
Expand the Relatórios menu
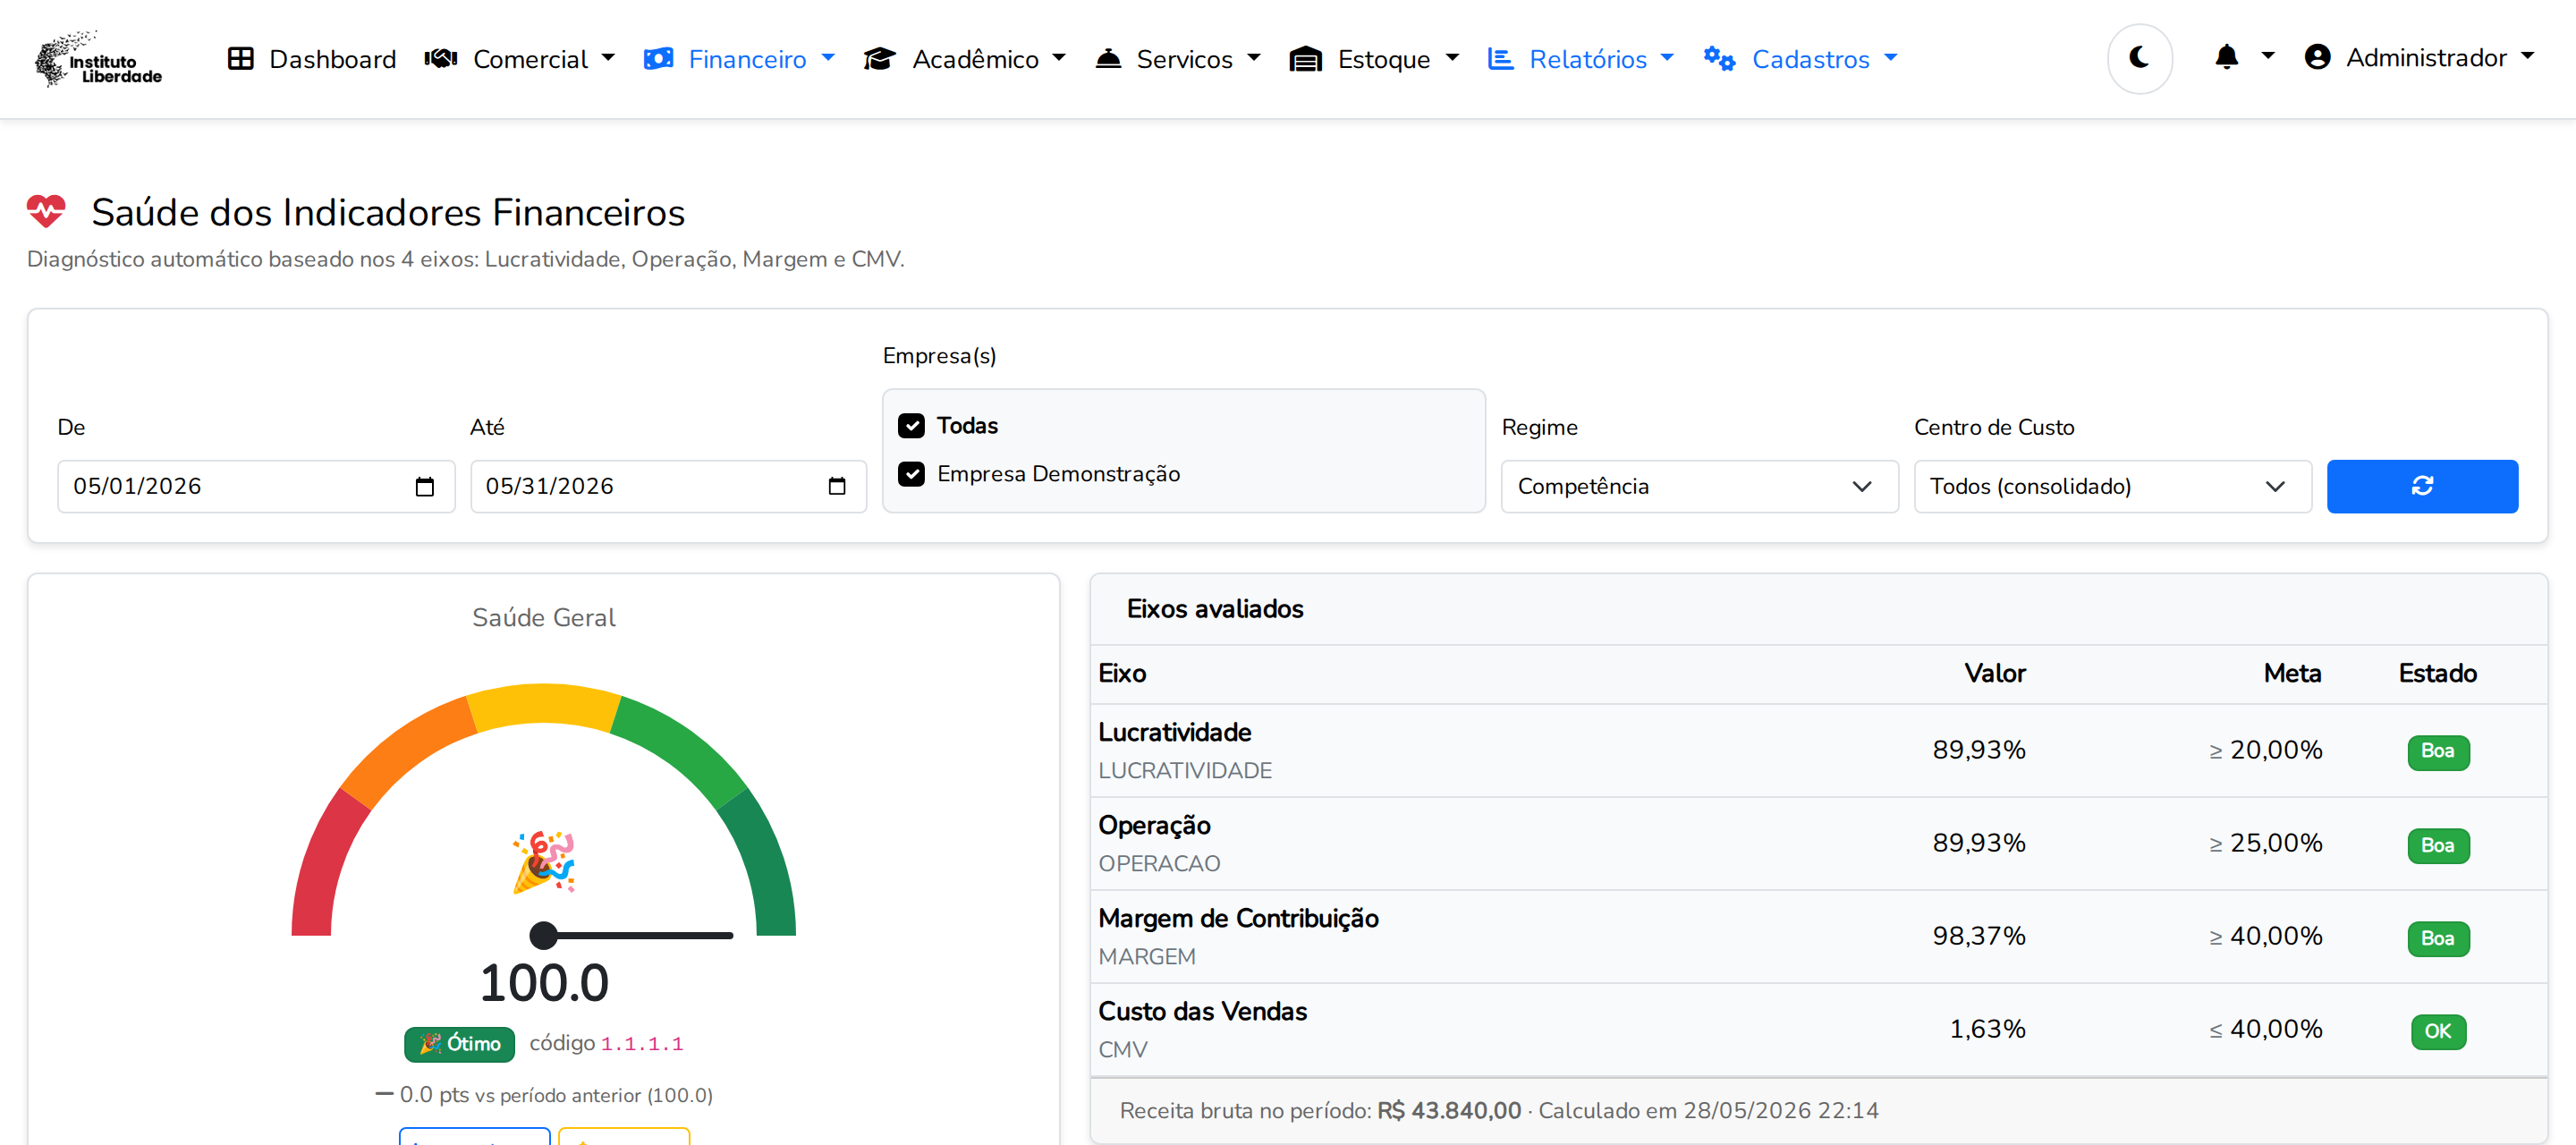pyautogui.click(x=1580, y=59)
